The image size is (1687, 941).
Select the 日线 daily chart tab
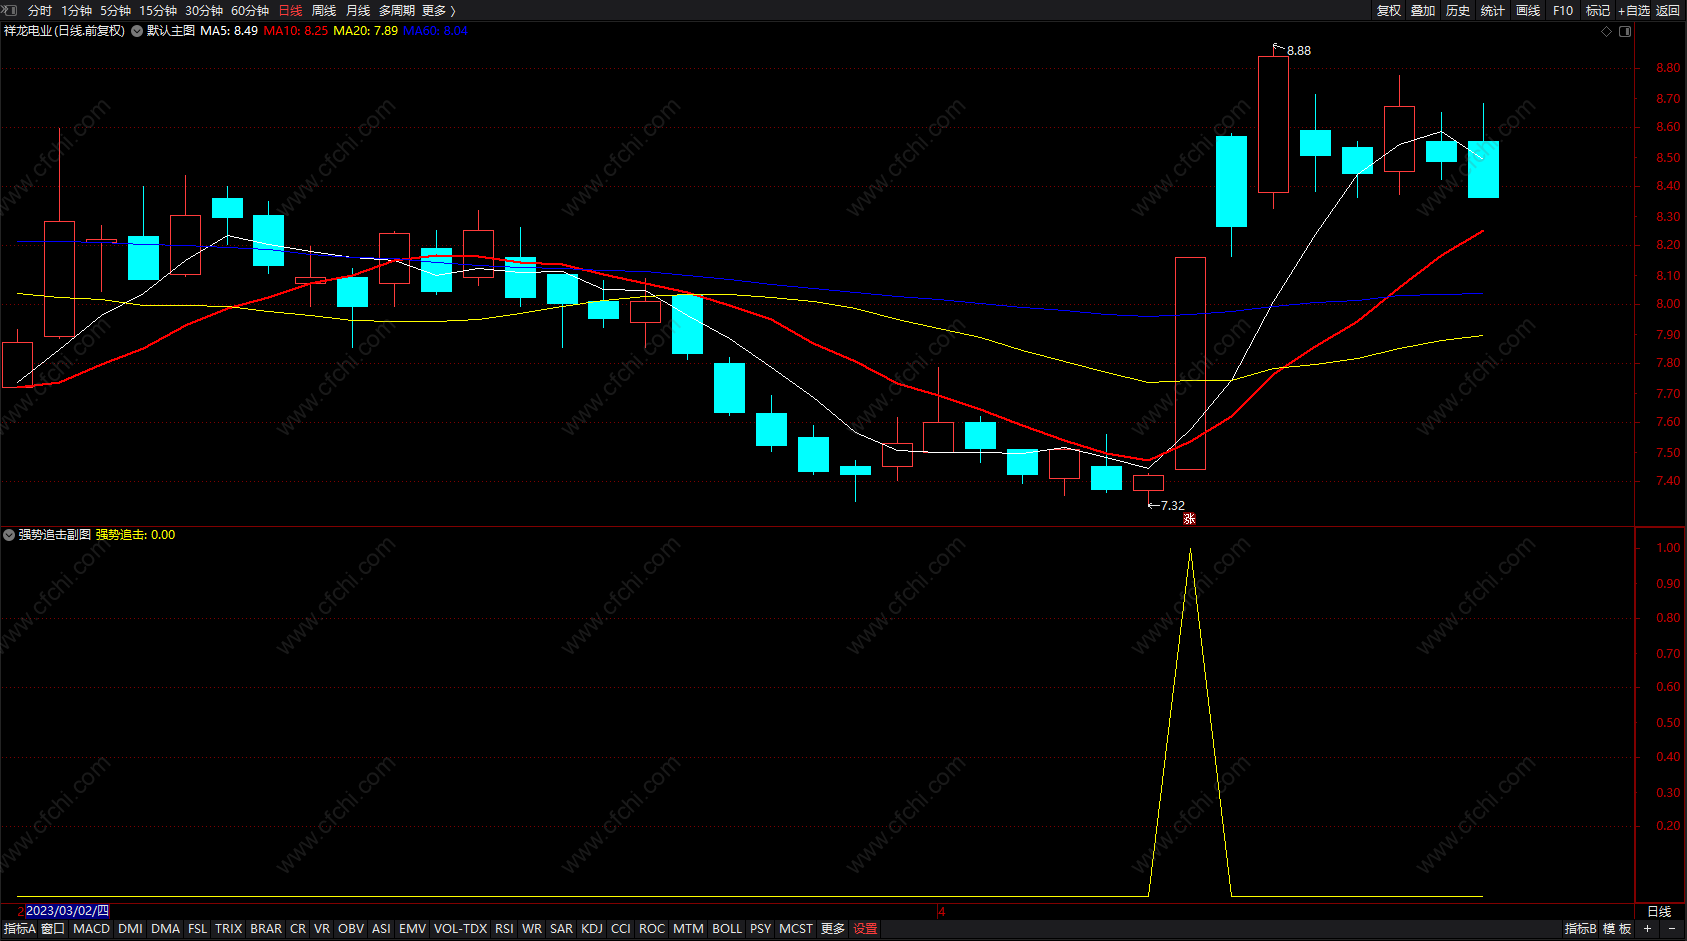(x=290, y=10)
